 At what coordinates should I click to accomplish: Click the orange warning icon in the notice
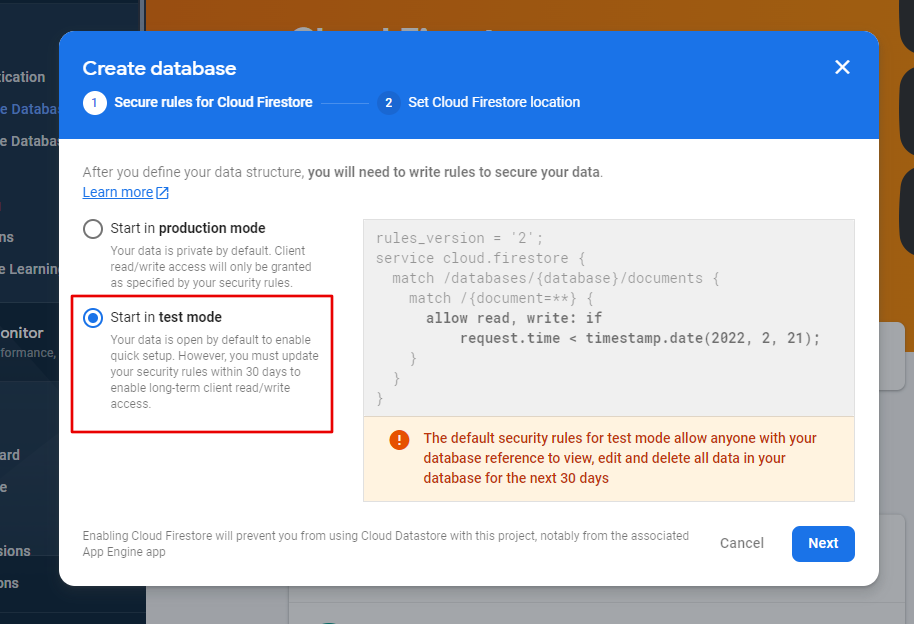point(400,438)
